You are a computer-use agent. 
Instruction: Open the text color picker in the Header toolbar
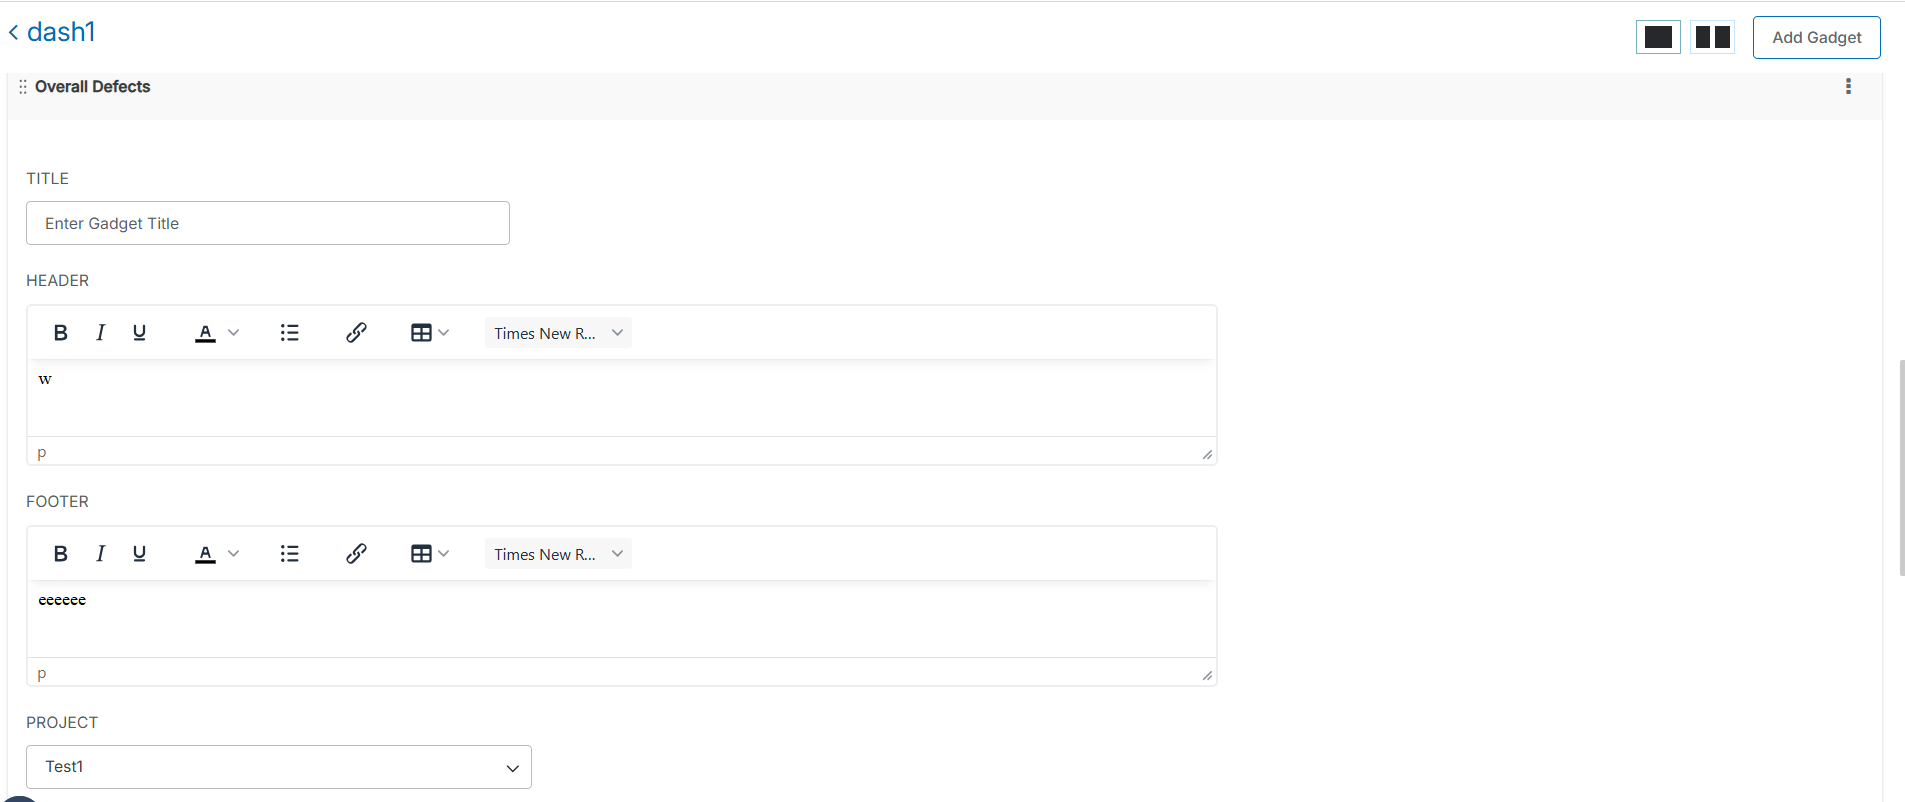tap(205, 332)
